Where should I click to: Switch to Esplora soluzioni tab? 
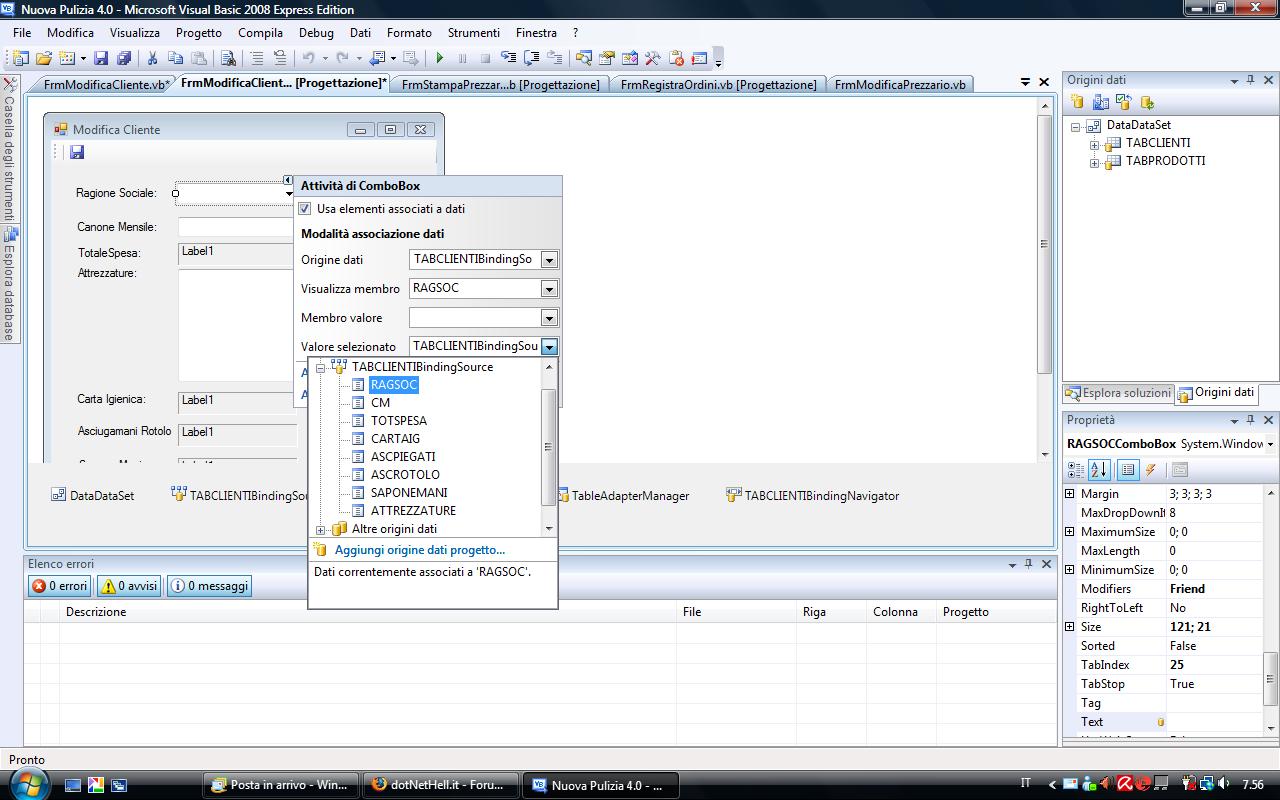click(1118, 393)
